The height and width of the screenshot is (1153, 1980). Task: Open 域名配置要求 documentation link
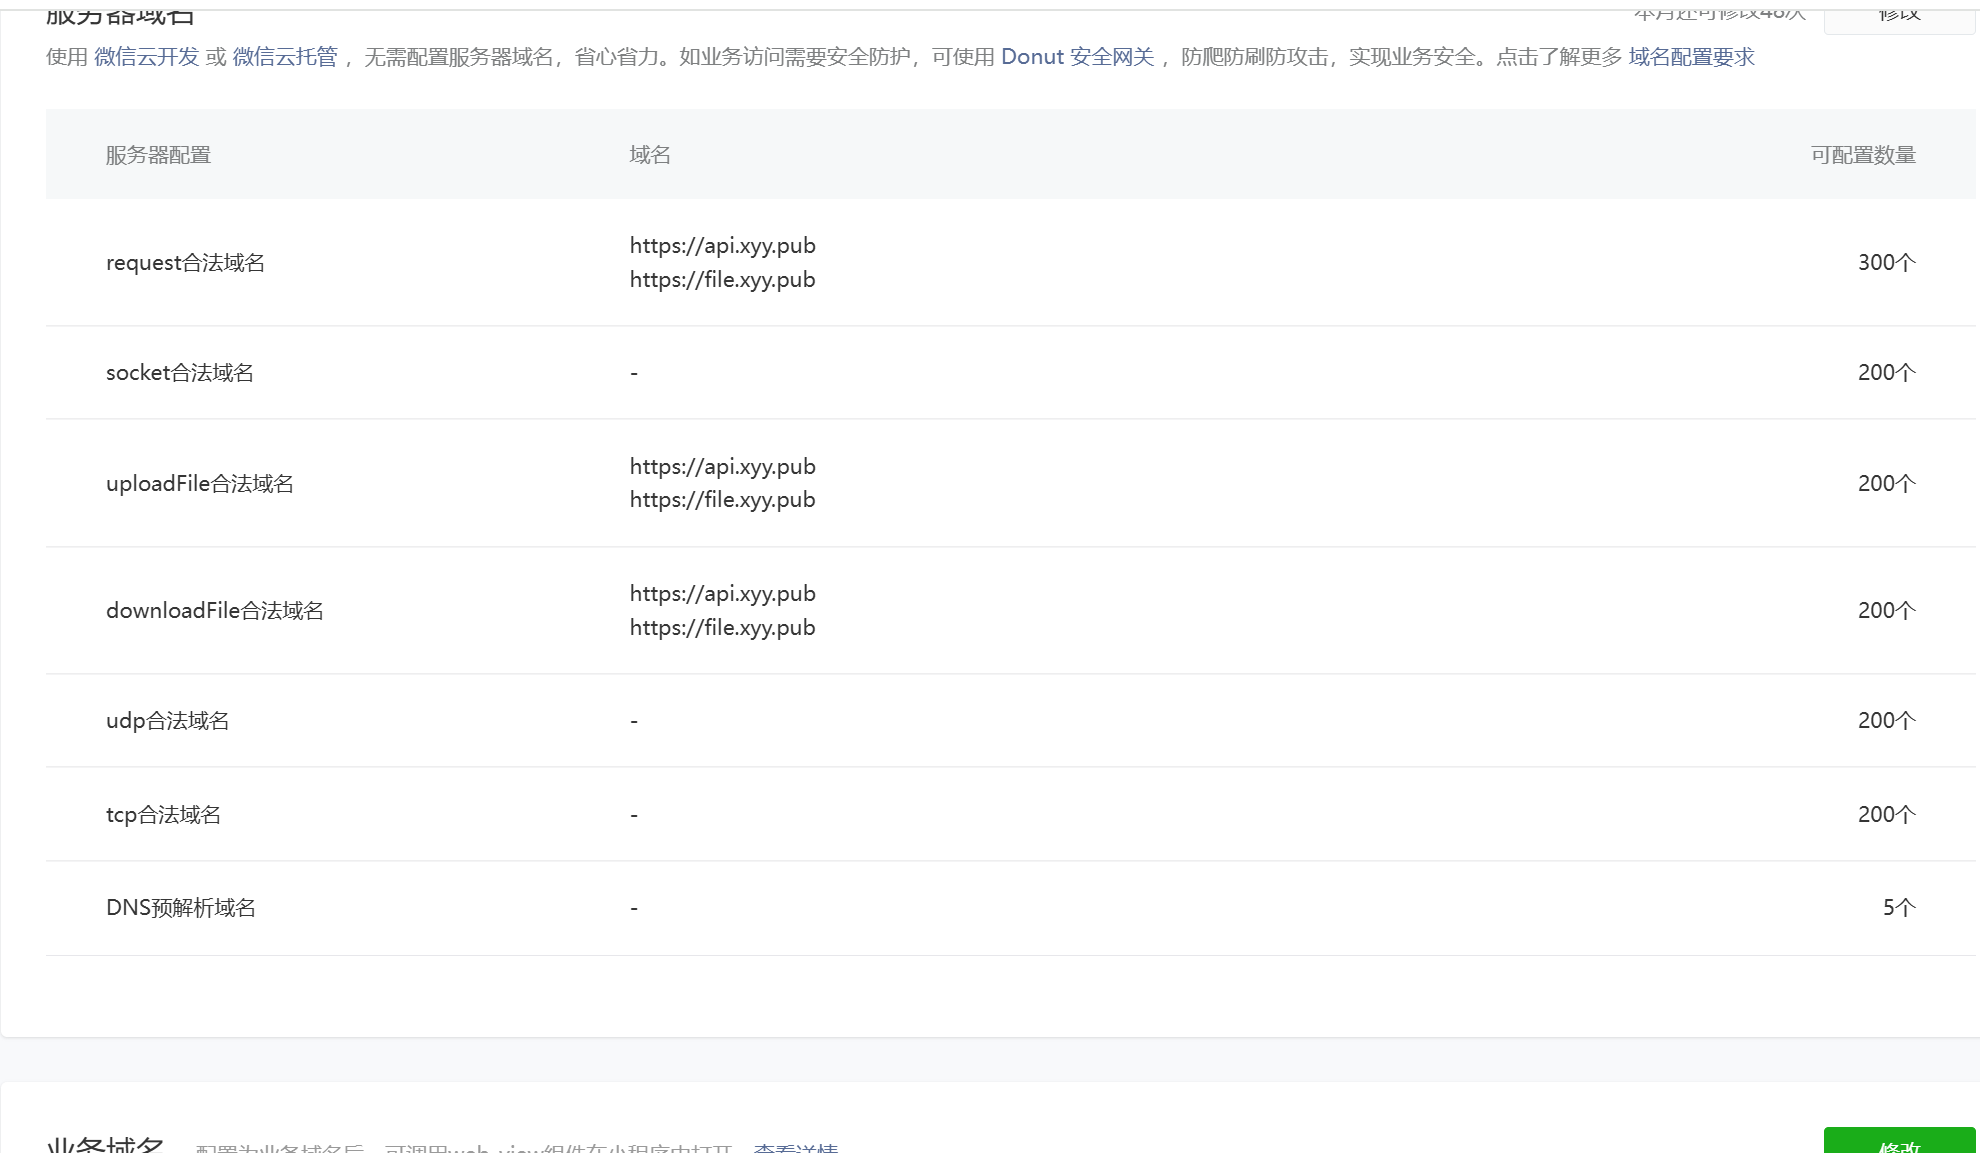pyautogui.click(x=1691, y=57)
